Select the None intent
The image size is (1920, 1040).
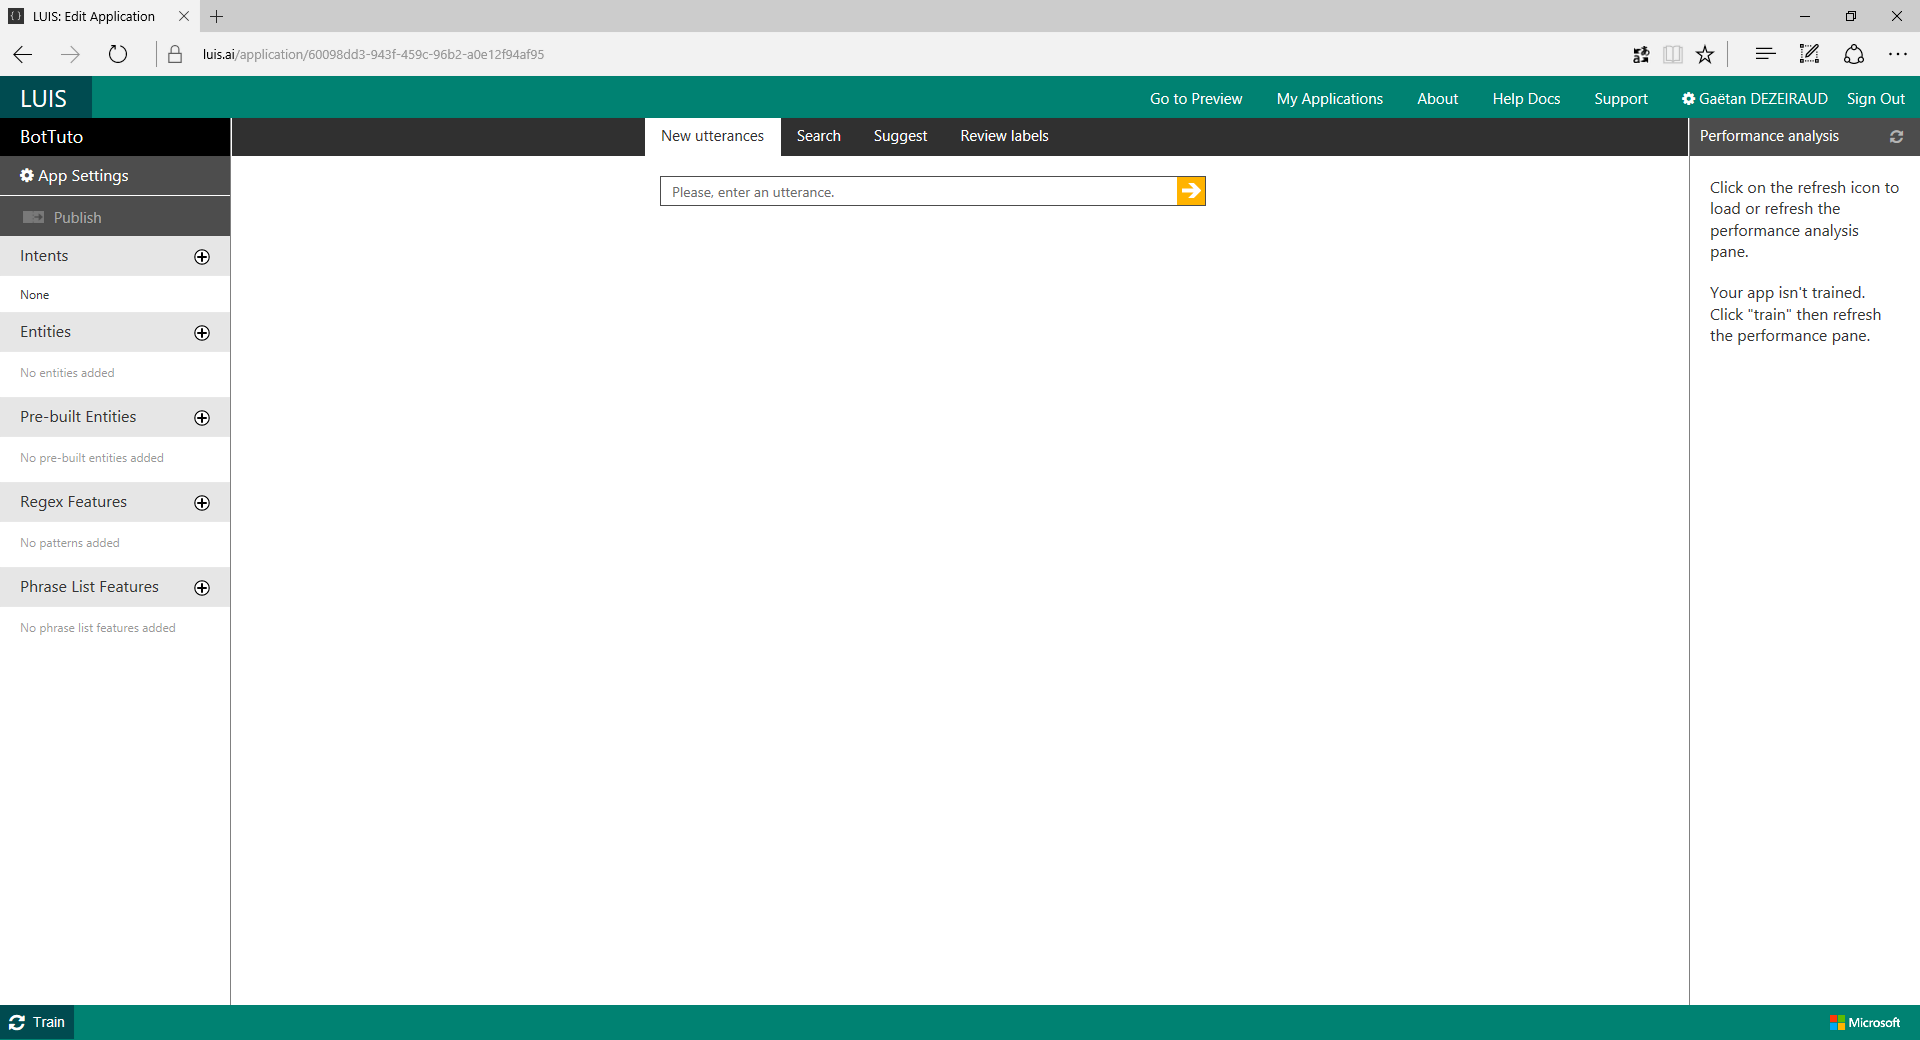(x=35, y=295)
